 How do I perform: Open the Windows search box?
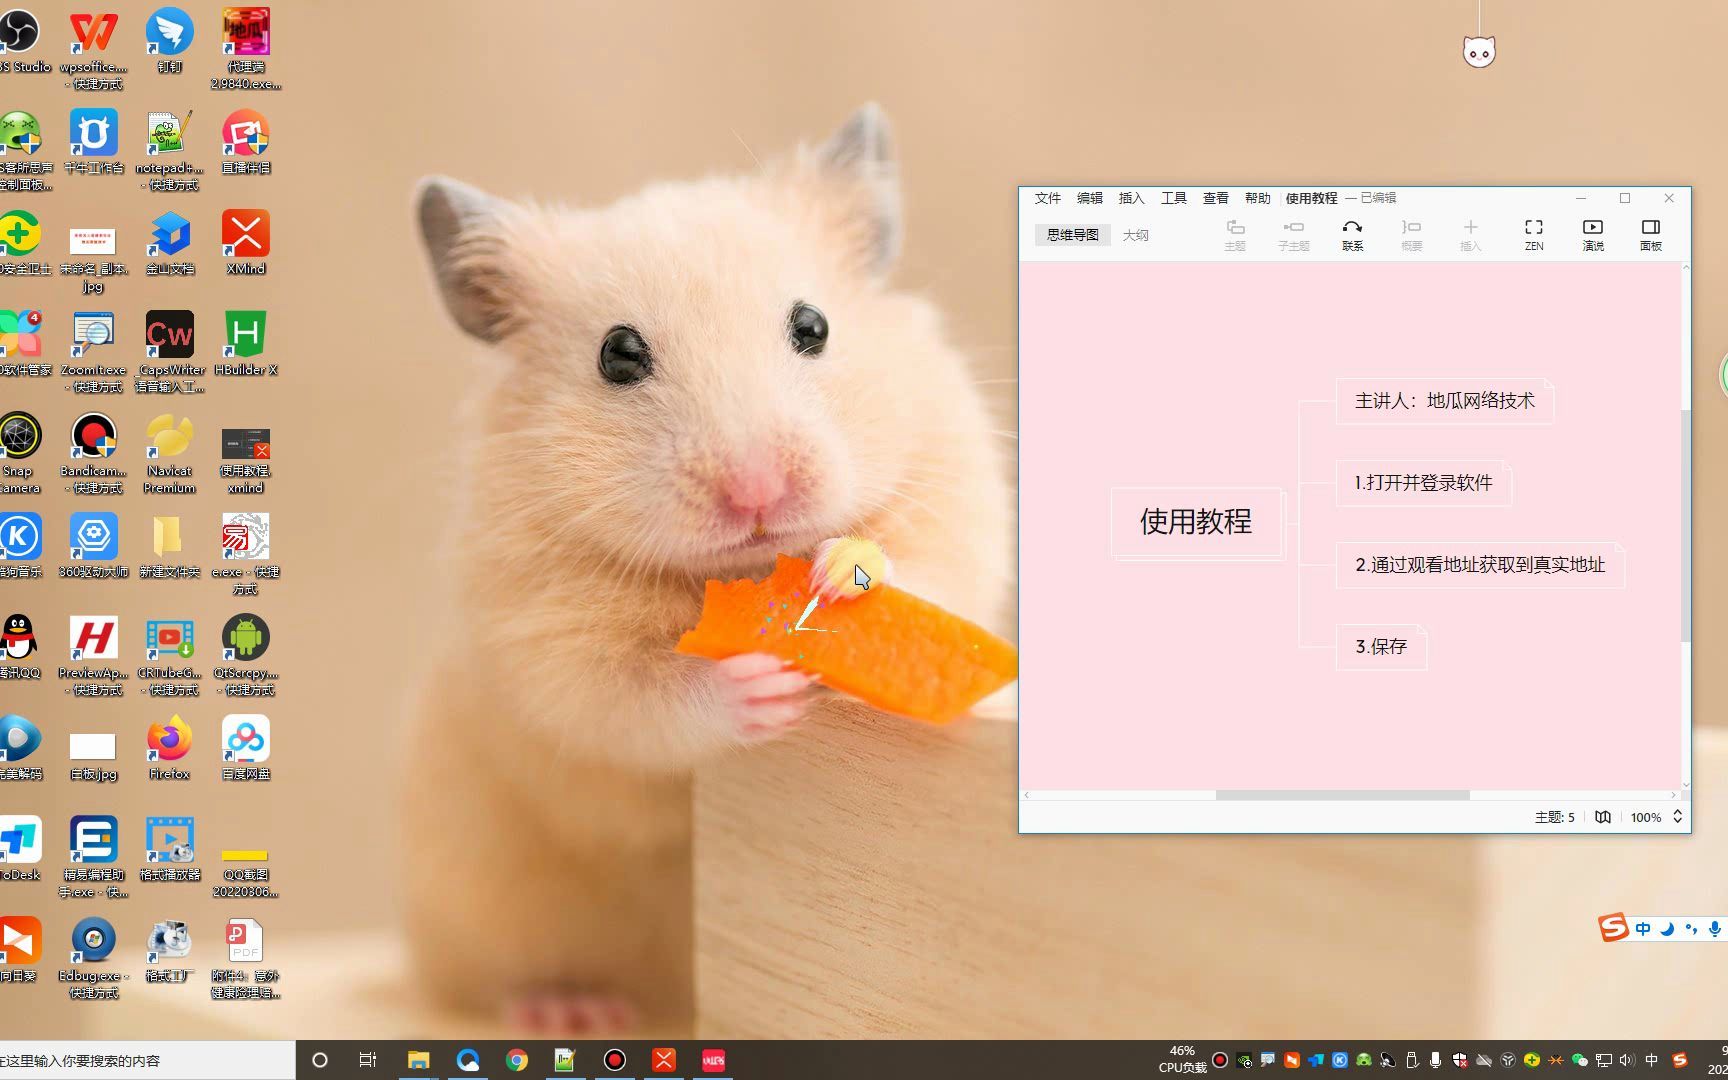click(x=147, y=1060)
